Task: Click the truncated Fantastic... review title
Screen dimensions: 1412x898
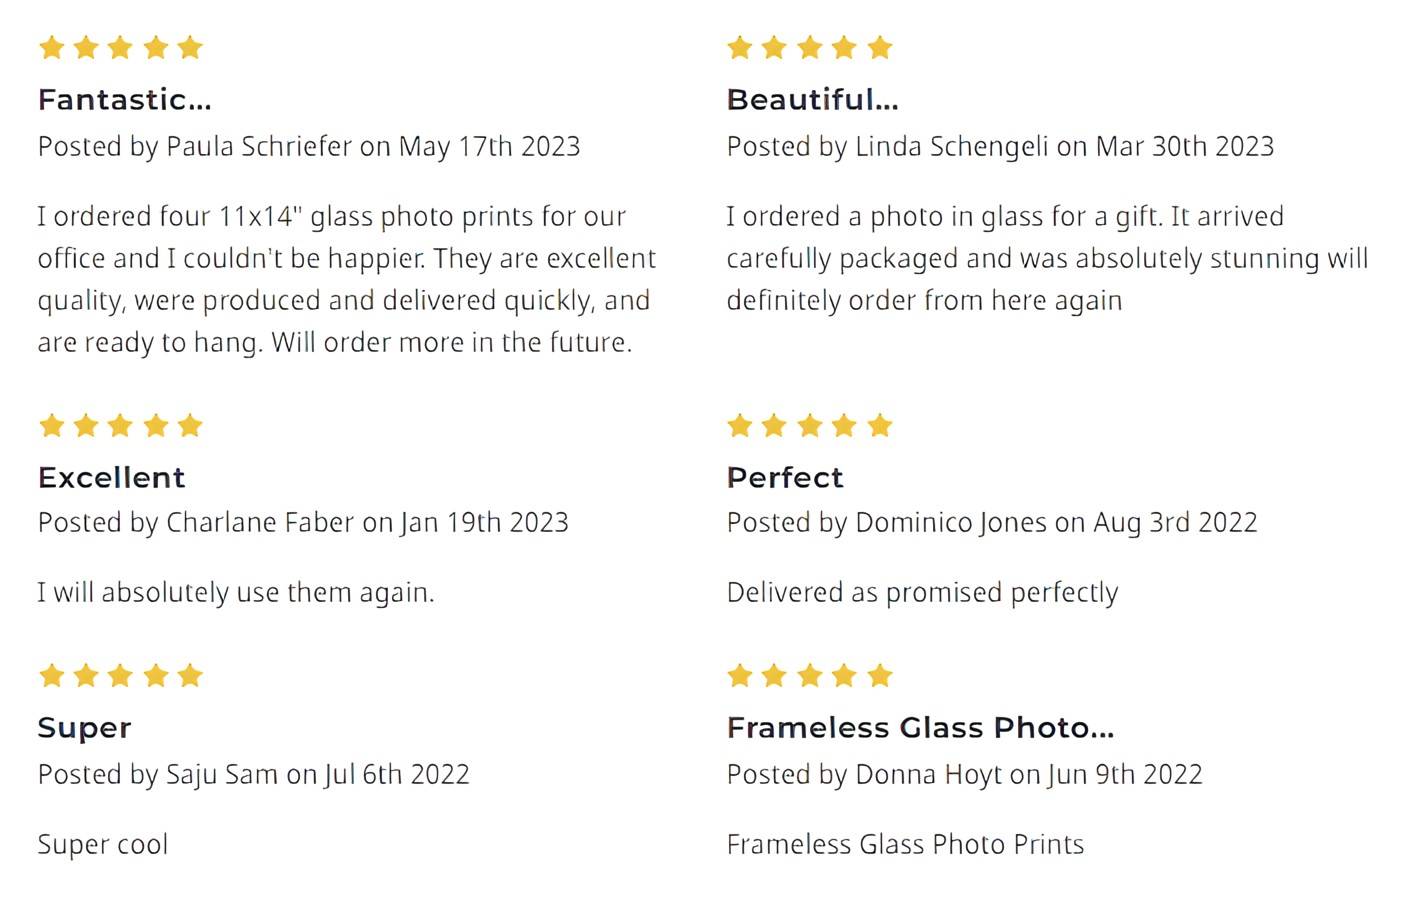Action: tap(125, 100)
